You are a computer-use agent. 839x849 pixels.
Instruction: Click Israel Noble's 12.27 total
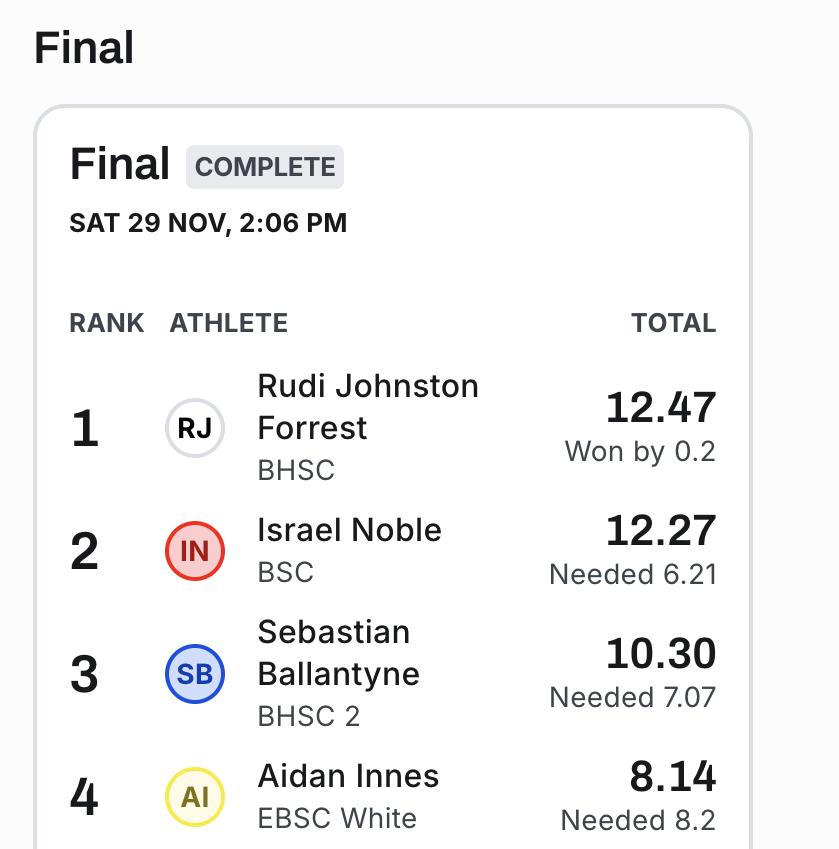click(x=661, y=531)
